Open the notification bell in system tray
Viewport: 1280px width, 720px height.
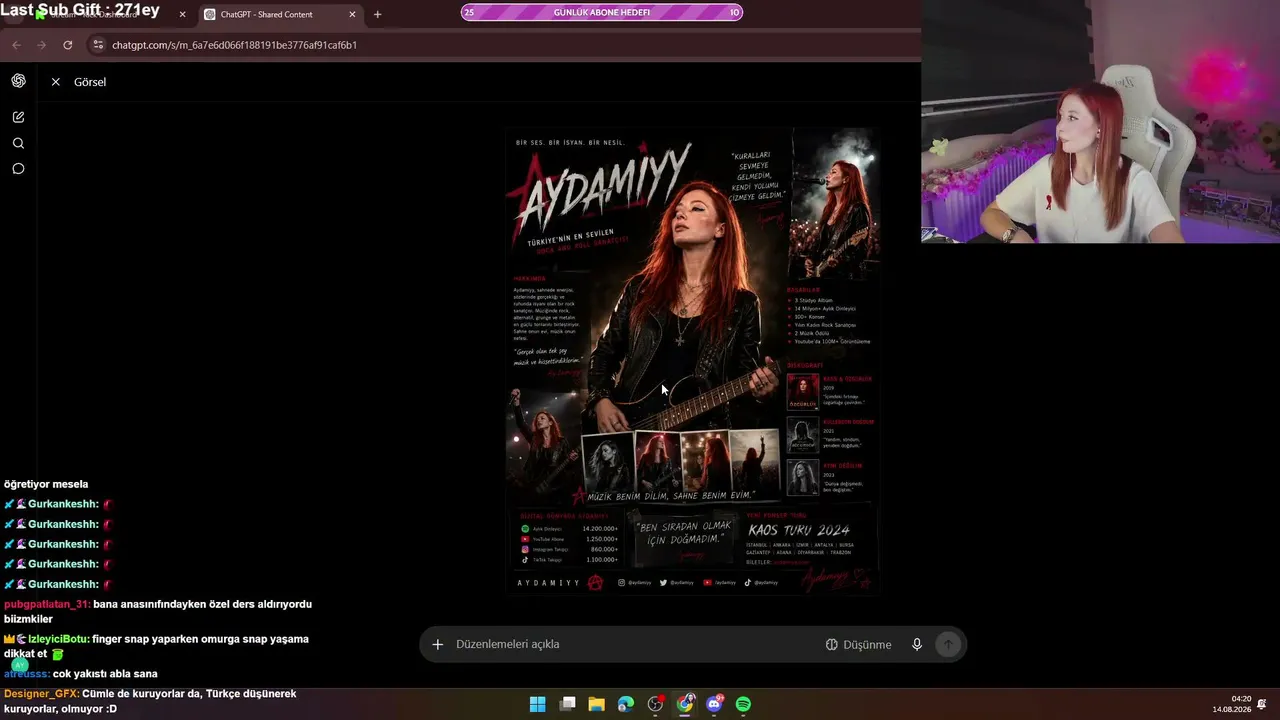pyautogui.click(x=1262, y=704)
